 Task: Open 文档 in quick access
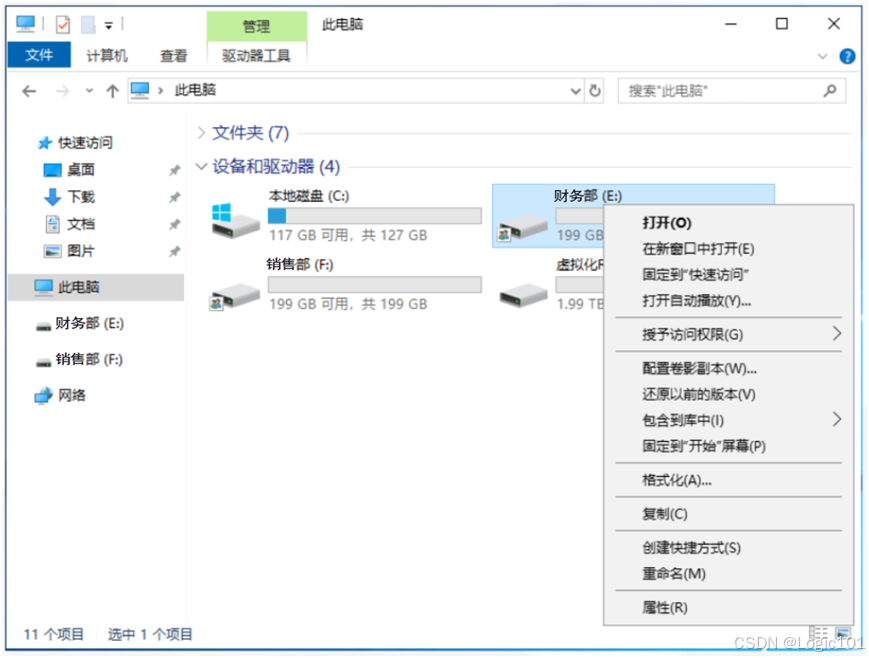(81, 224)
